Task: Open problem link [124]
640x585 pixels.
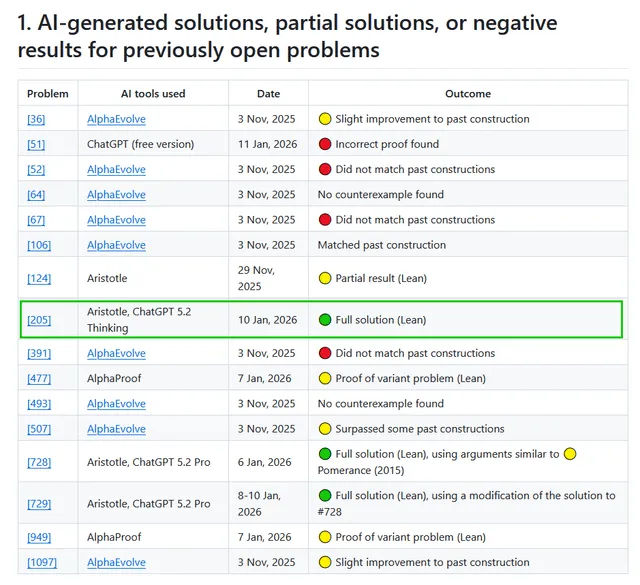Action: tap(39, 278)
